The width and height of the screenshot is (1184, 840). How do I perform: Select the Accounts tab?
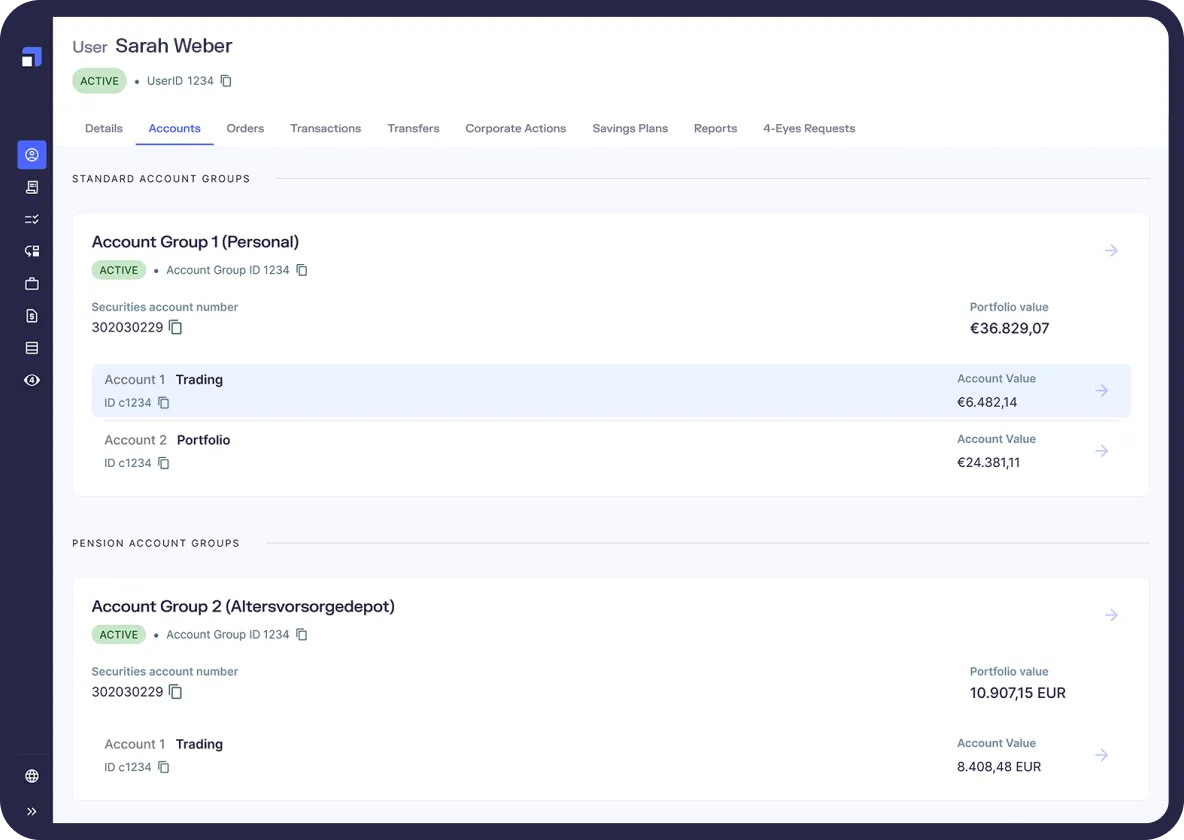(x=174, y=128)
